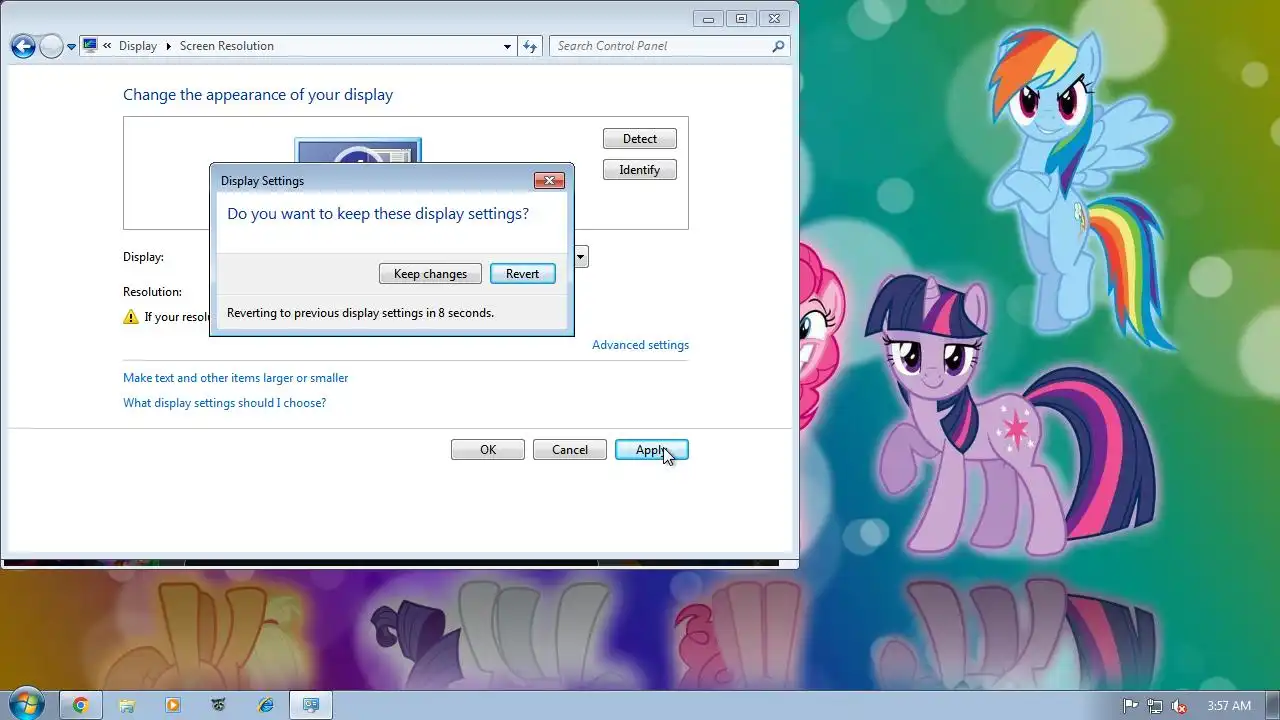Go back with the back arrow button
The image size is (1280, 720).
pyautogui.click(x=23, y=46)
